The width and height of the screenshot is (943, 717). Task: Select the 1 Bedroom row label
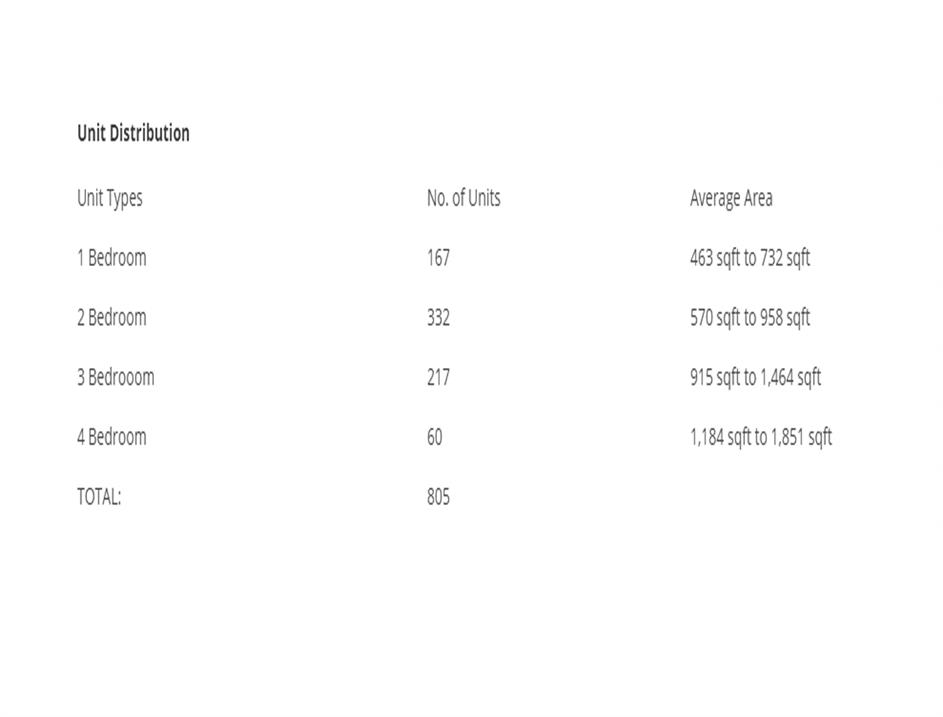[x=111, y=258]
